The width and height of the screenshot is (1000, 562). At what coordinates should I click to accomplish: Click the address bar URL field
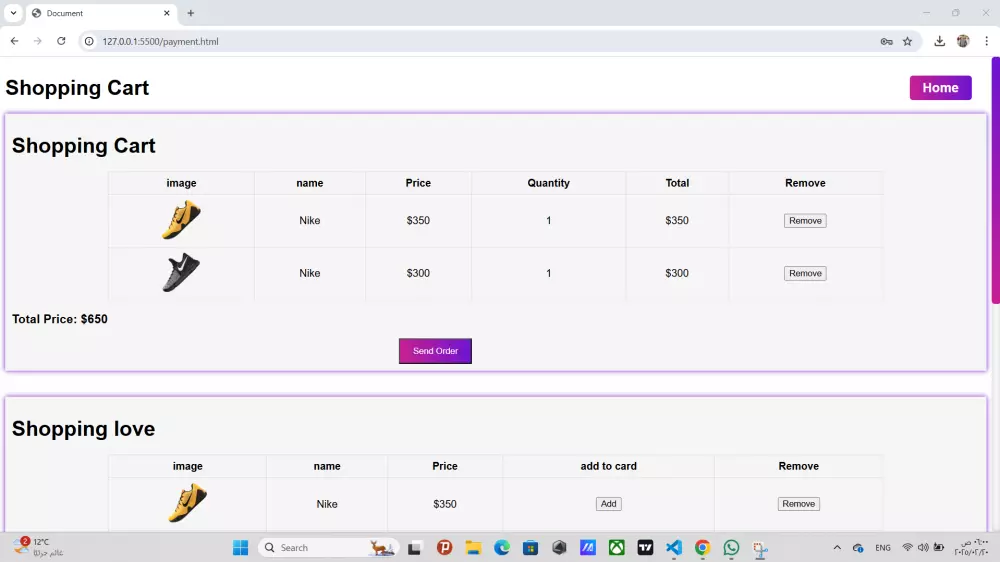485,41
